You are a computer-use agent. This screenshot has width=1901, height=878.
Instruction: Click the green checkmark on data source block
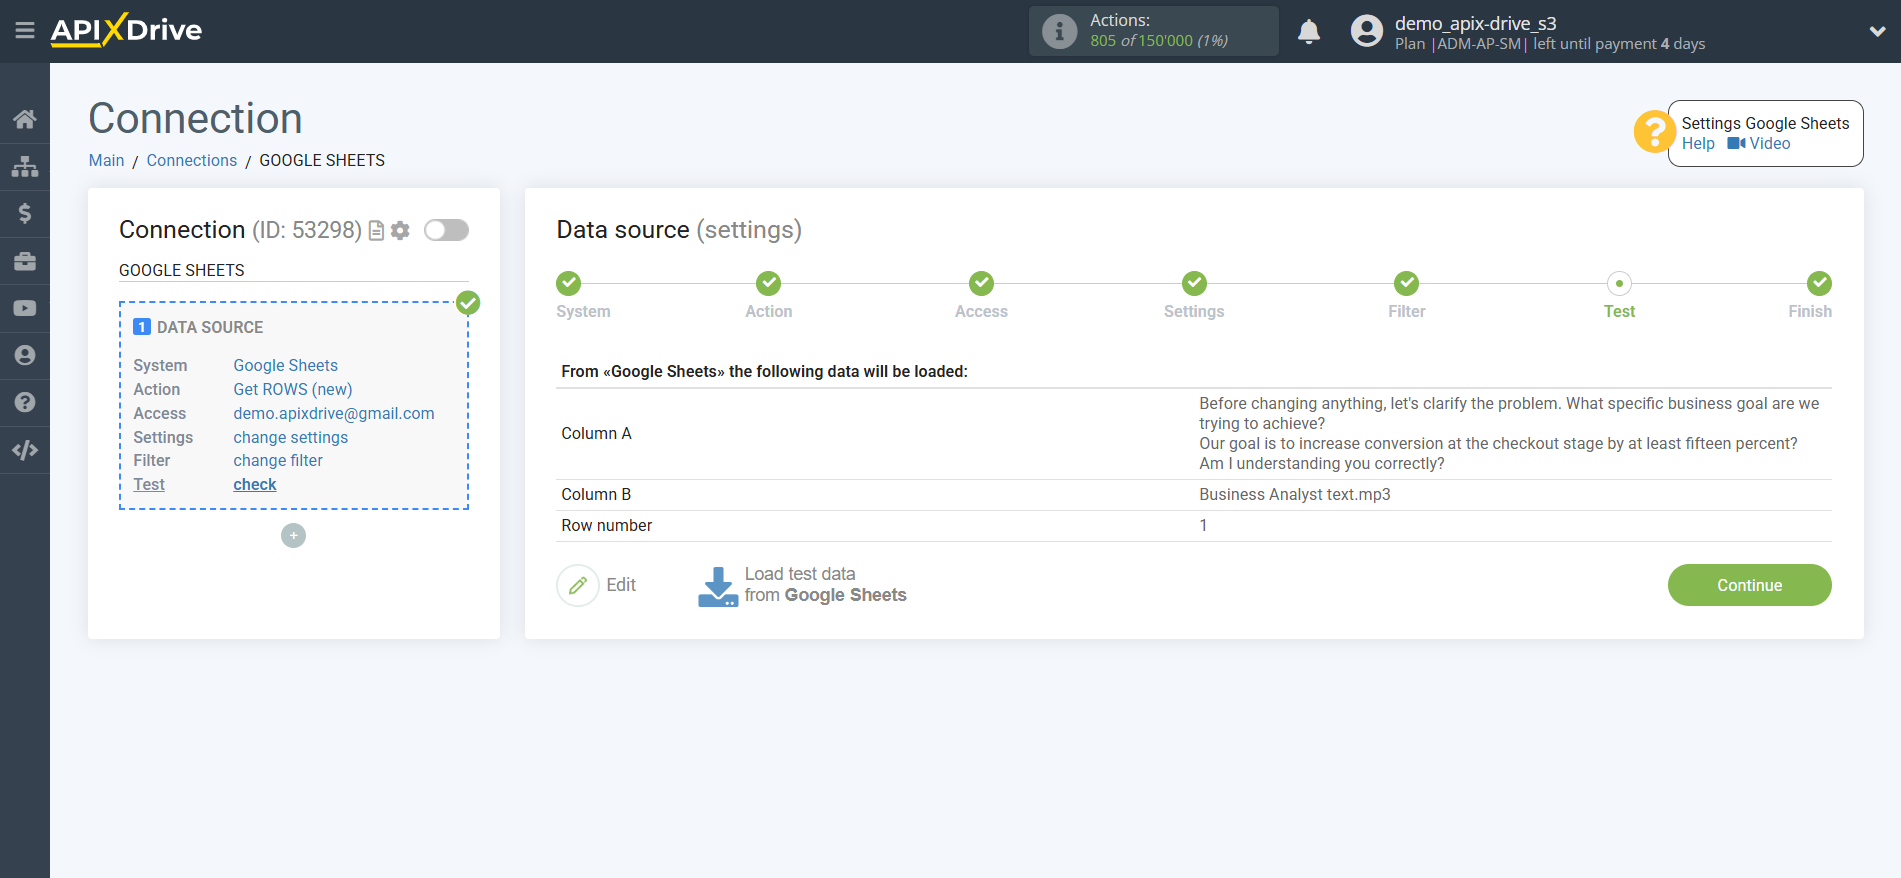(468, 303)
